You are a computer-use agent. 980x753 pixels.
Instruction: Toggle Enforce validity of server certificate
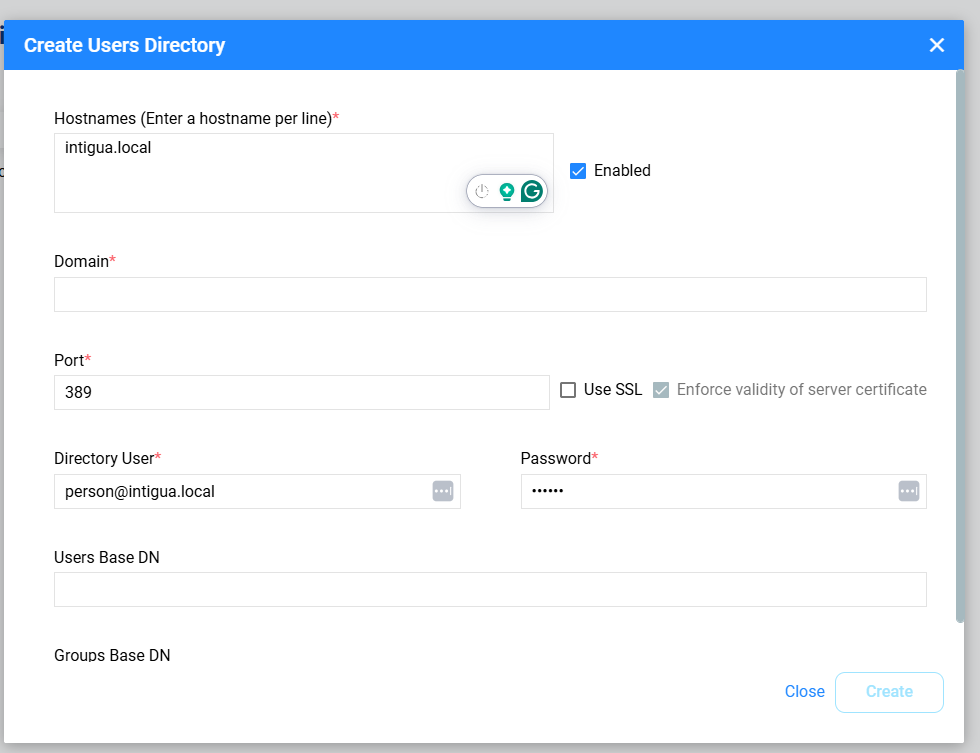(x=661, y=390)
